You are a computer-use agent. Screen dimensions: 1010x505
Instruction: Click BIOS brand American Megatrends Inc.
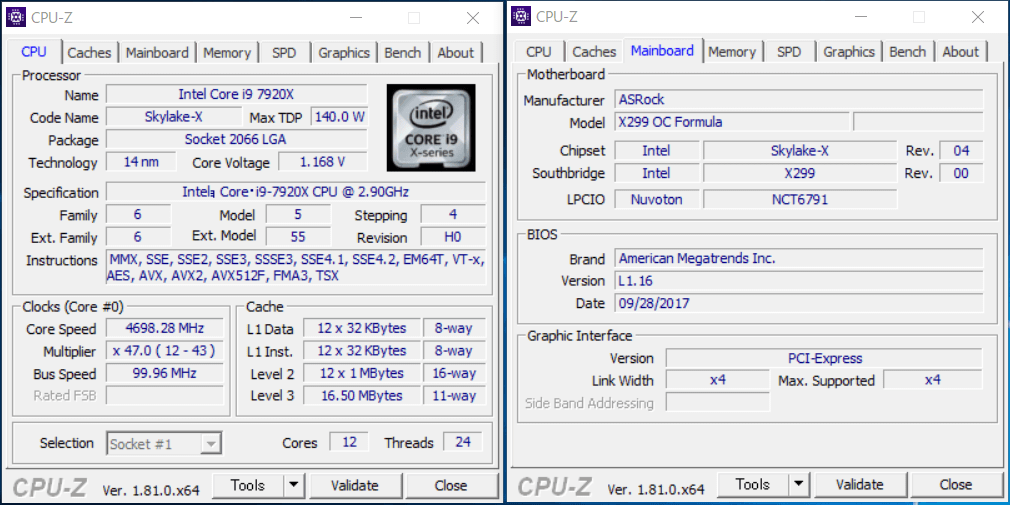tap(799, 258)
